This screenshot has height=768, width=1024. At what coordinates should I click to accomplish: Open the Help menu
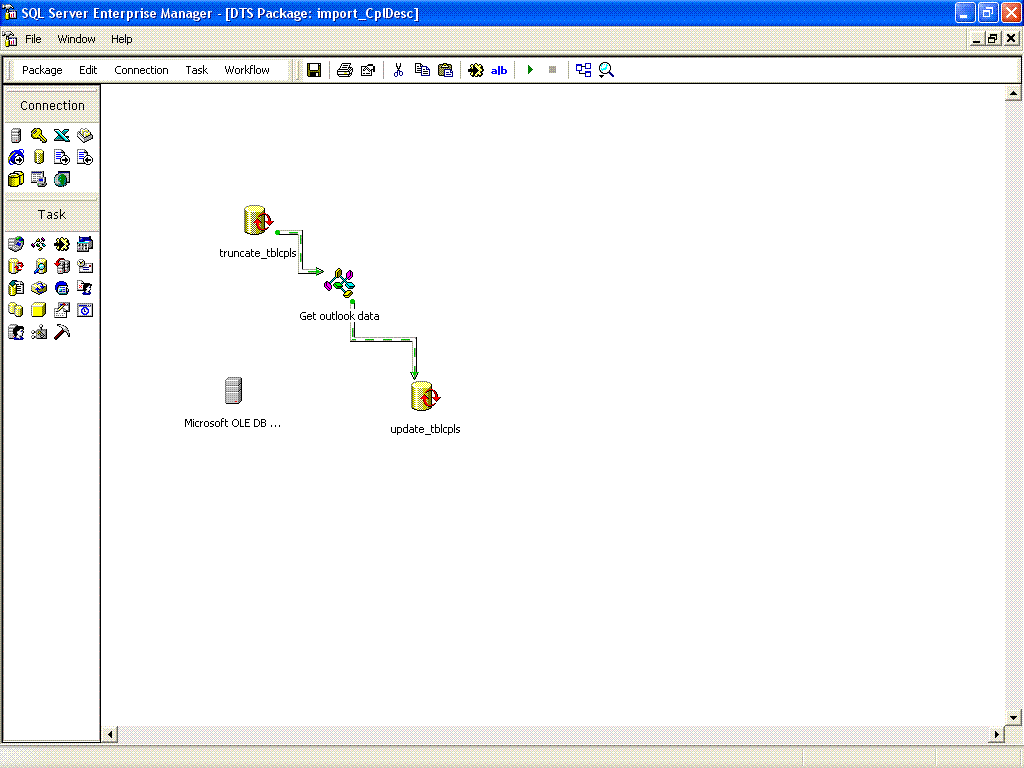click(121, 39)
